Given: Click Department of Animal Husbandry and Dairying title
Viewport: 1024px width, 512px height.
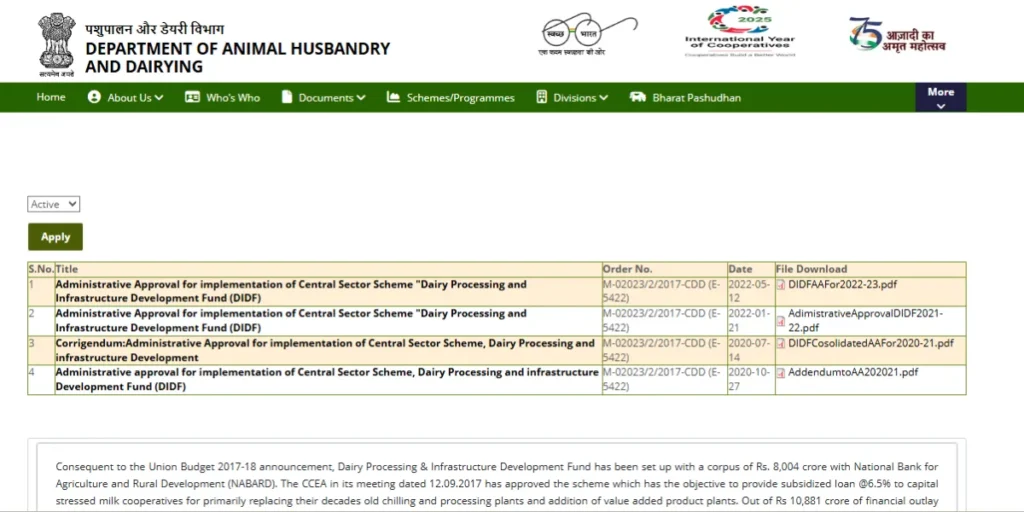Looking at the screenshot, I should click(x=238, y=57).
